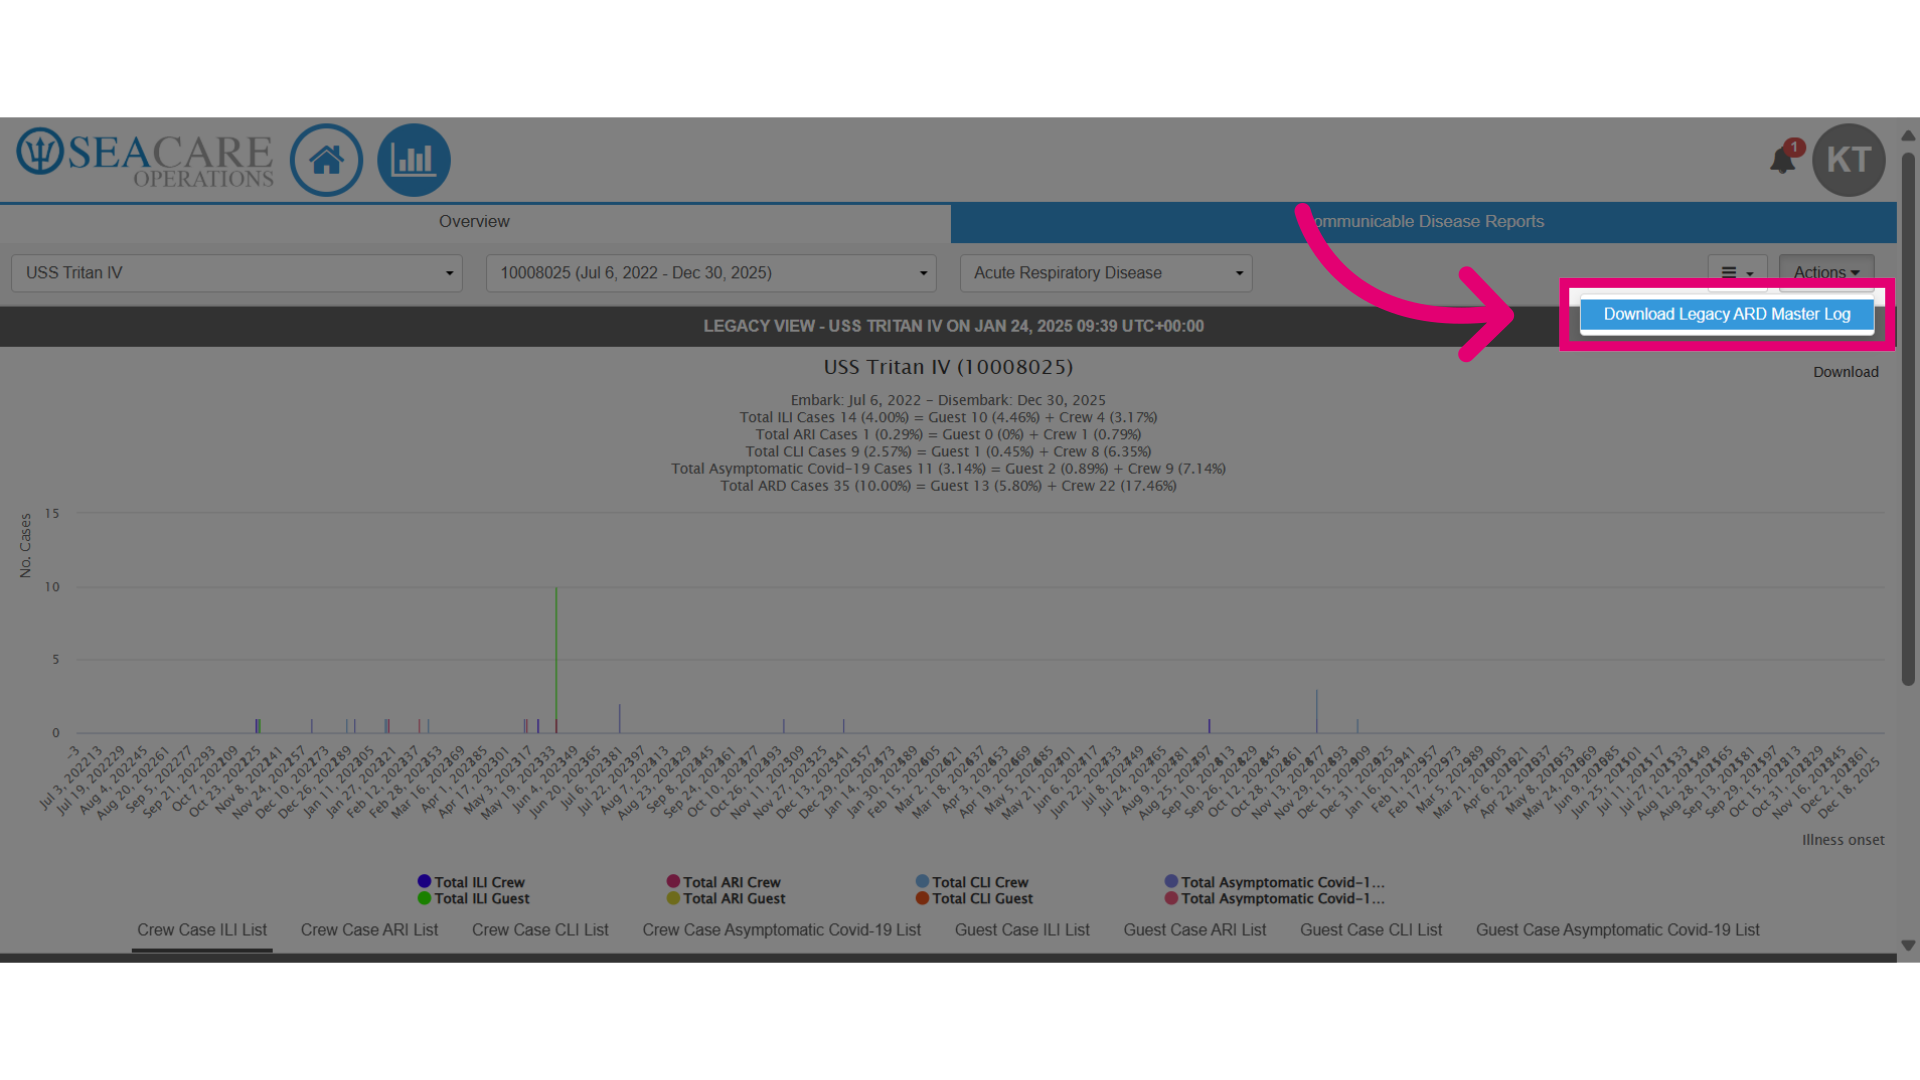Click the Embark Jul 6, 2022 line

pyautogui.click(x=948, y=400)
